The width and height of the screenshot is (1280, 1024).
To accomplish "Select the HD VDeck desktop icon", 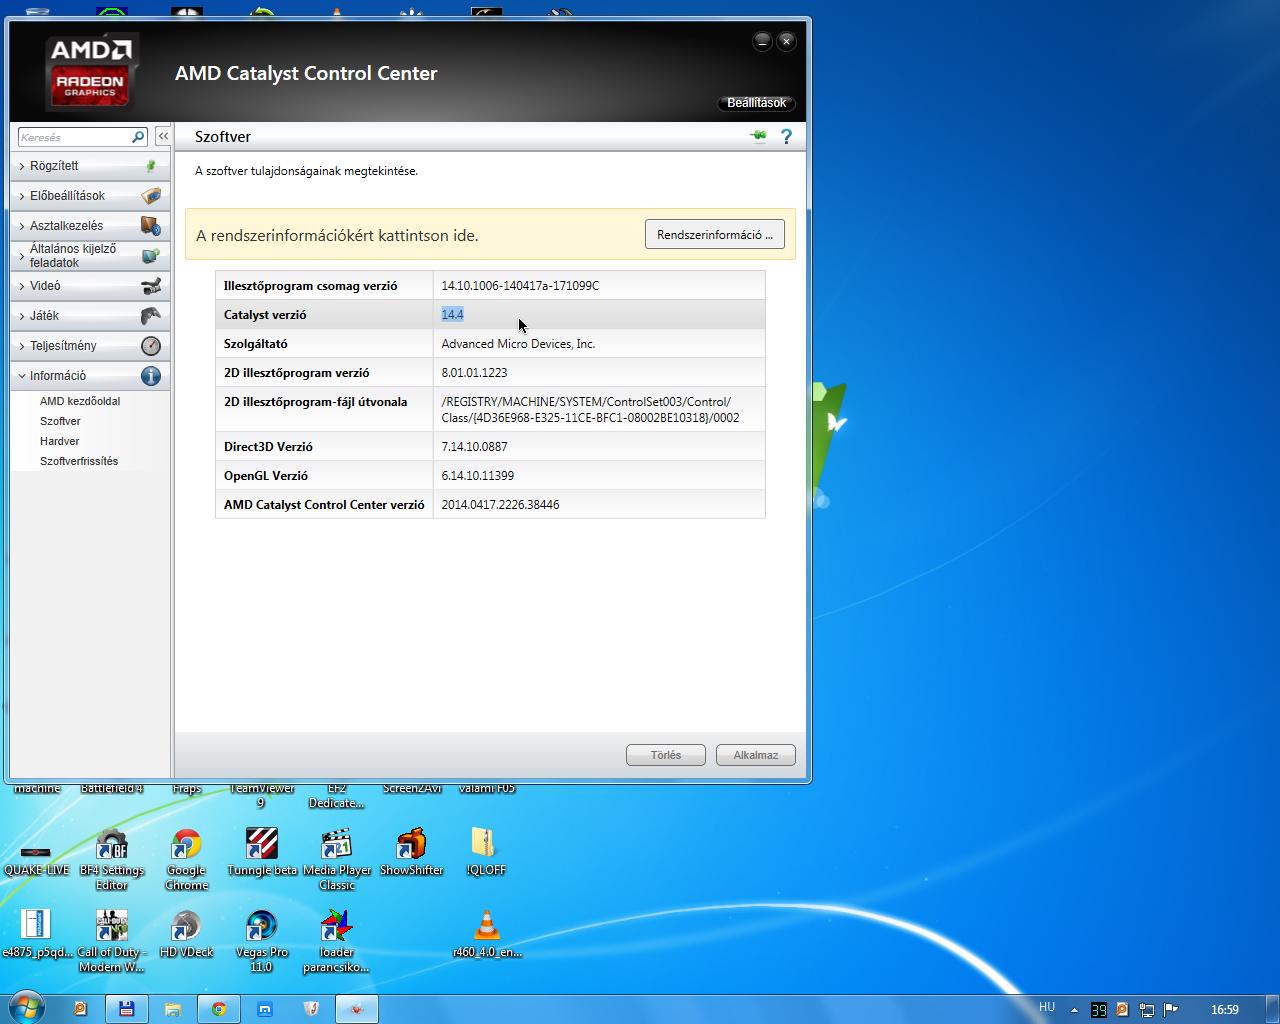I will [186, 934].
